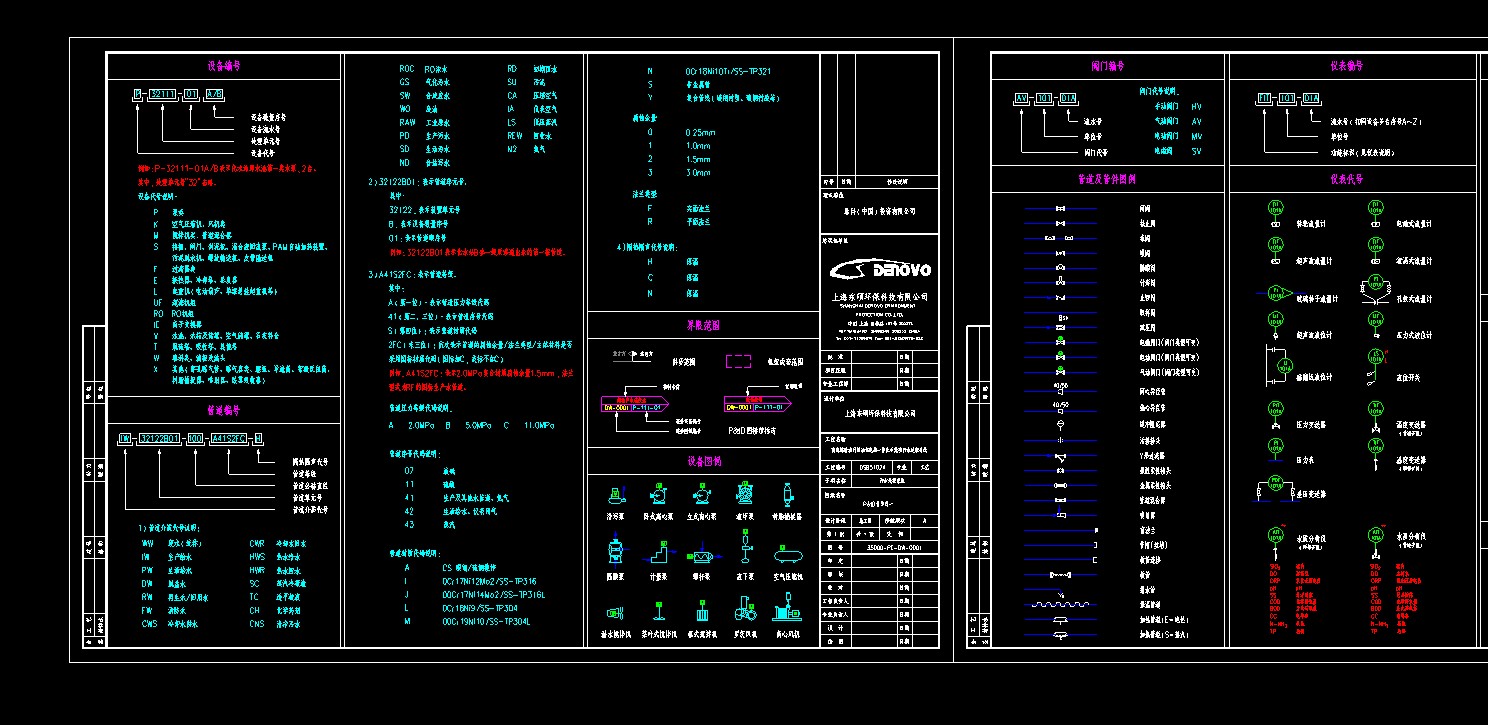Click the magenta dashed rectangle boundary symbol
The image size is (1488, 725).
[x=739, y=361]
